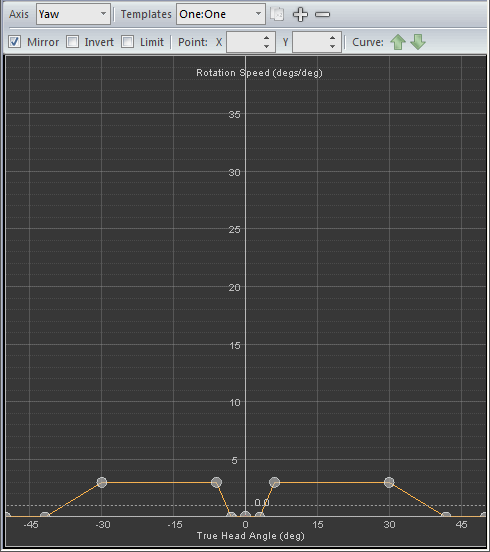Enable the Invert checkbox
The width and height of the screenshot is (490, 552).
72,42
